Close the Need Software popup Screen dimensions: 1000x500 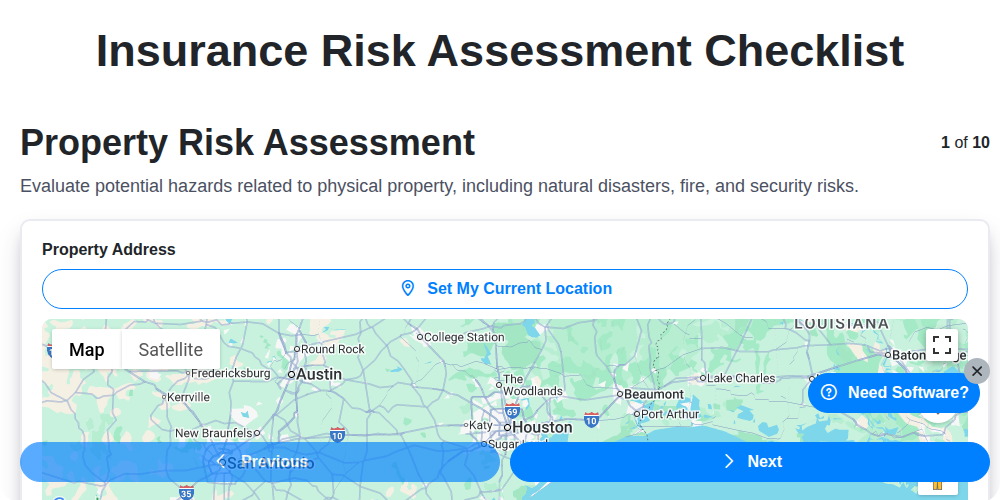[x=977, y=371]
